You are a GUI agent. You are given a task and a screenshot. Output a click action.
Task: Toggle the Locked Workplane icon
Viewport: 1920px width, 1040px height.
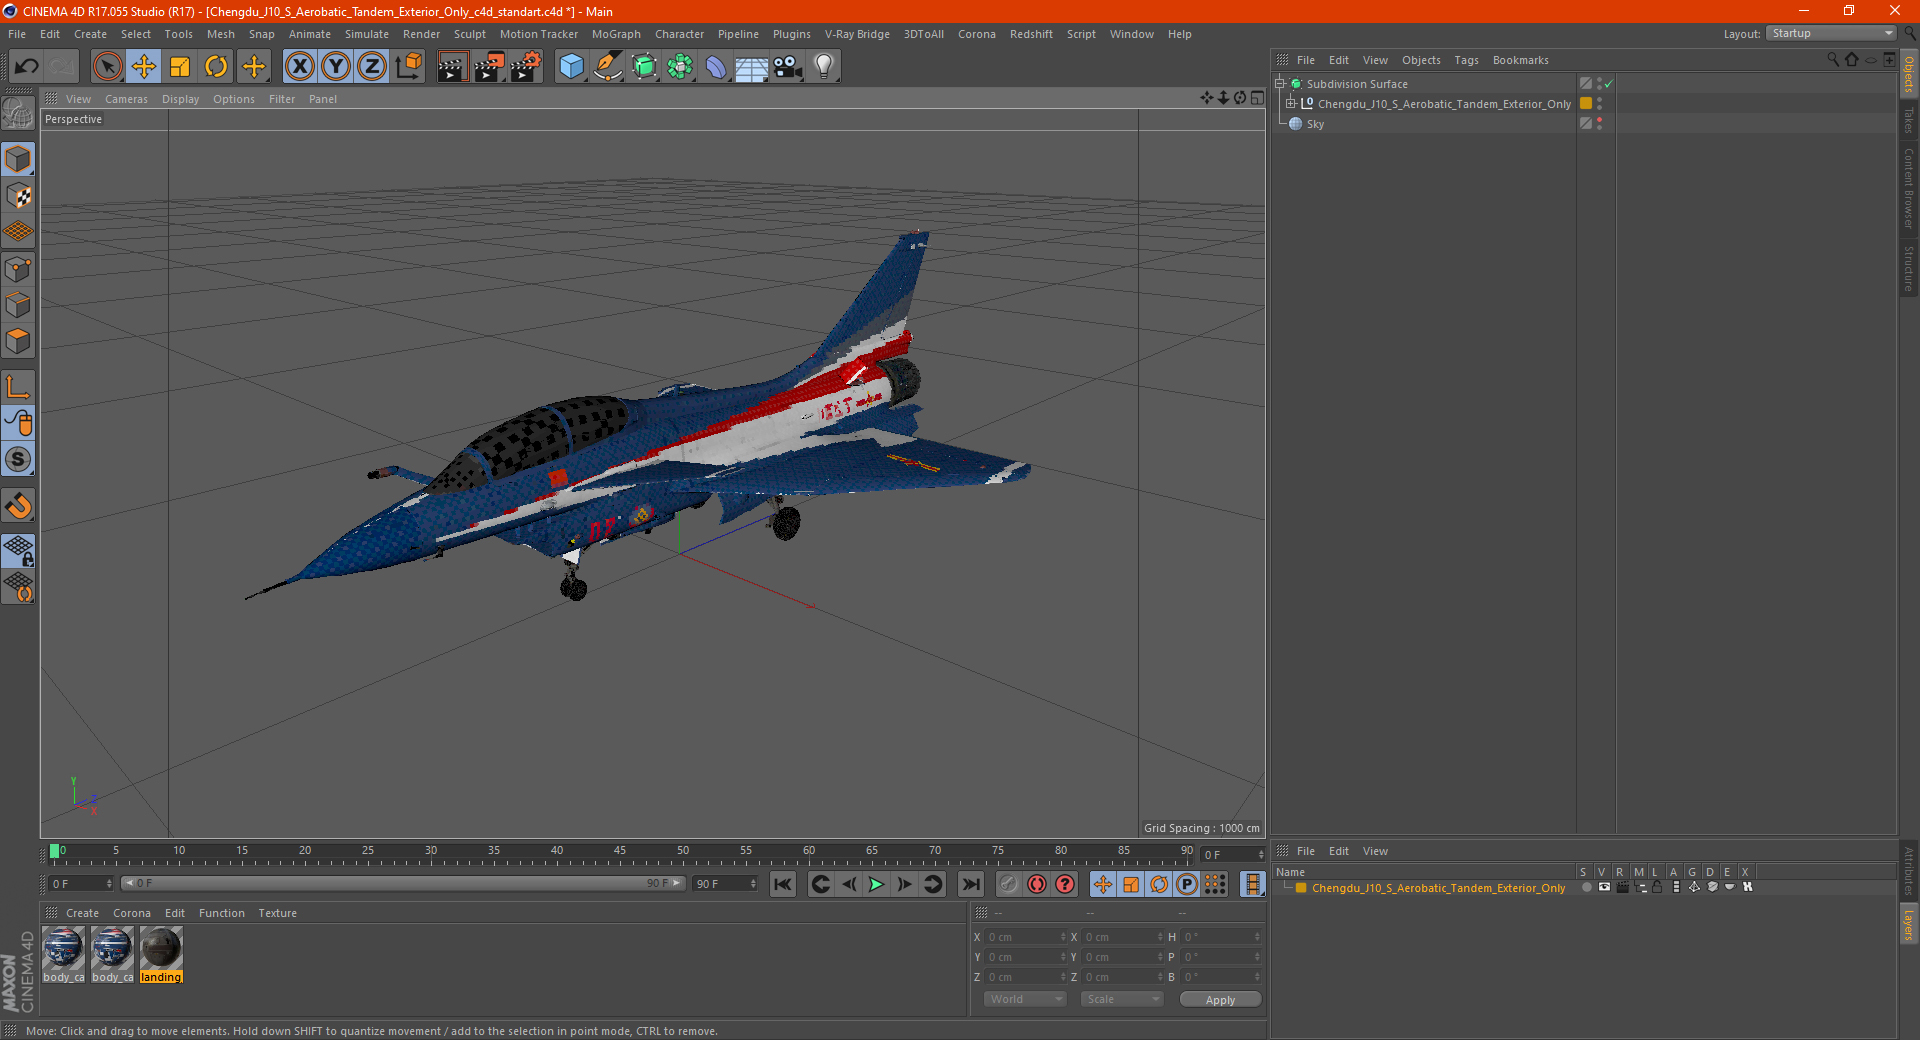[18, 550]
